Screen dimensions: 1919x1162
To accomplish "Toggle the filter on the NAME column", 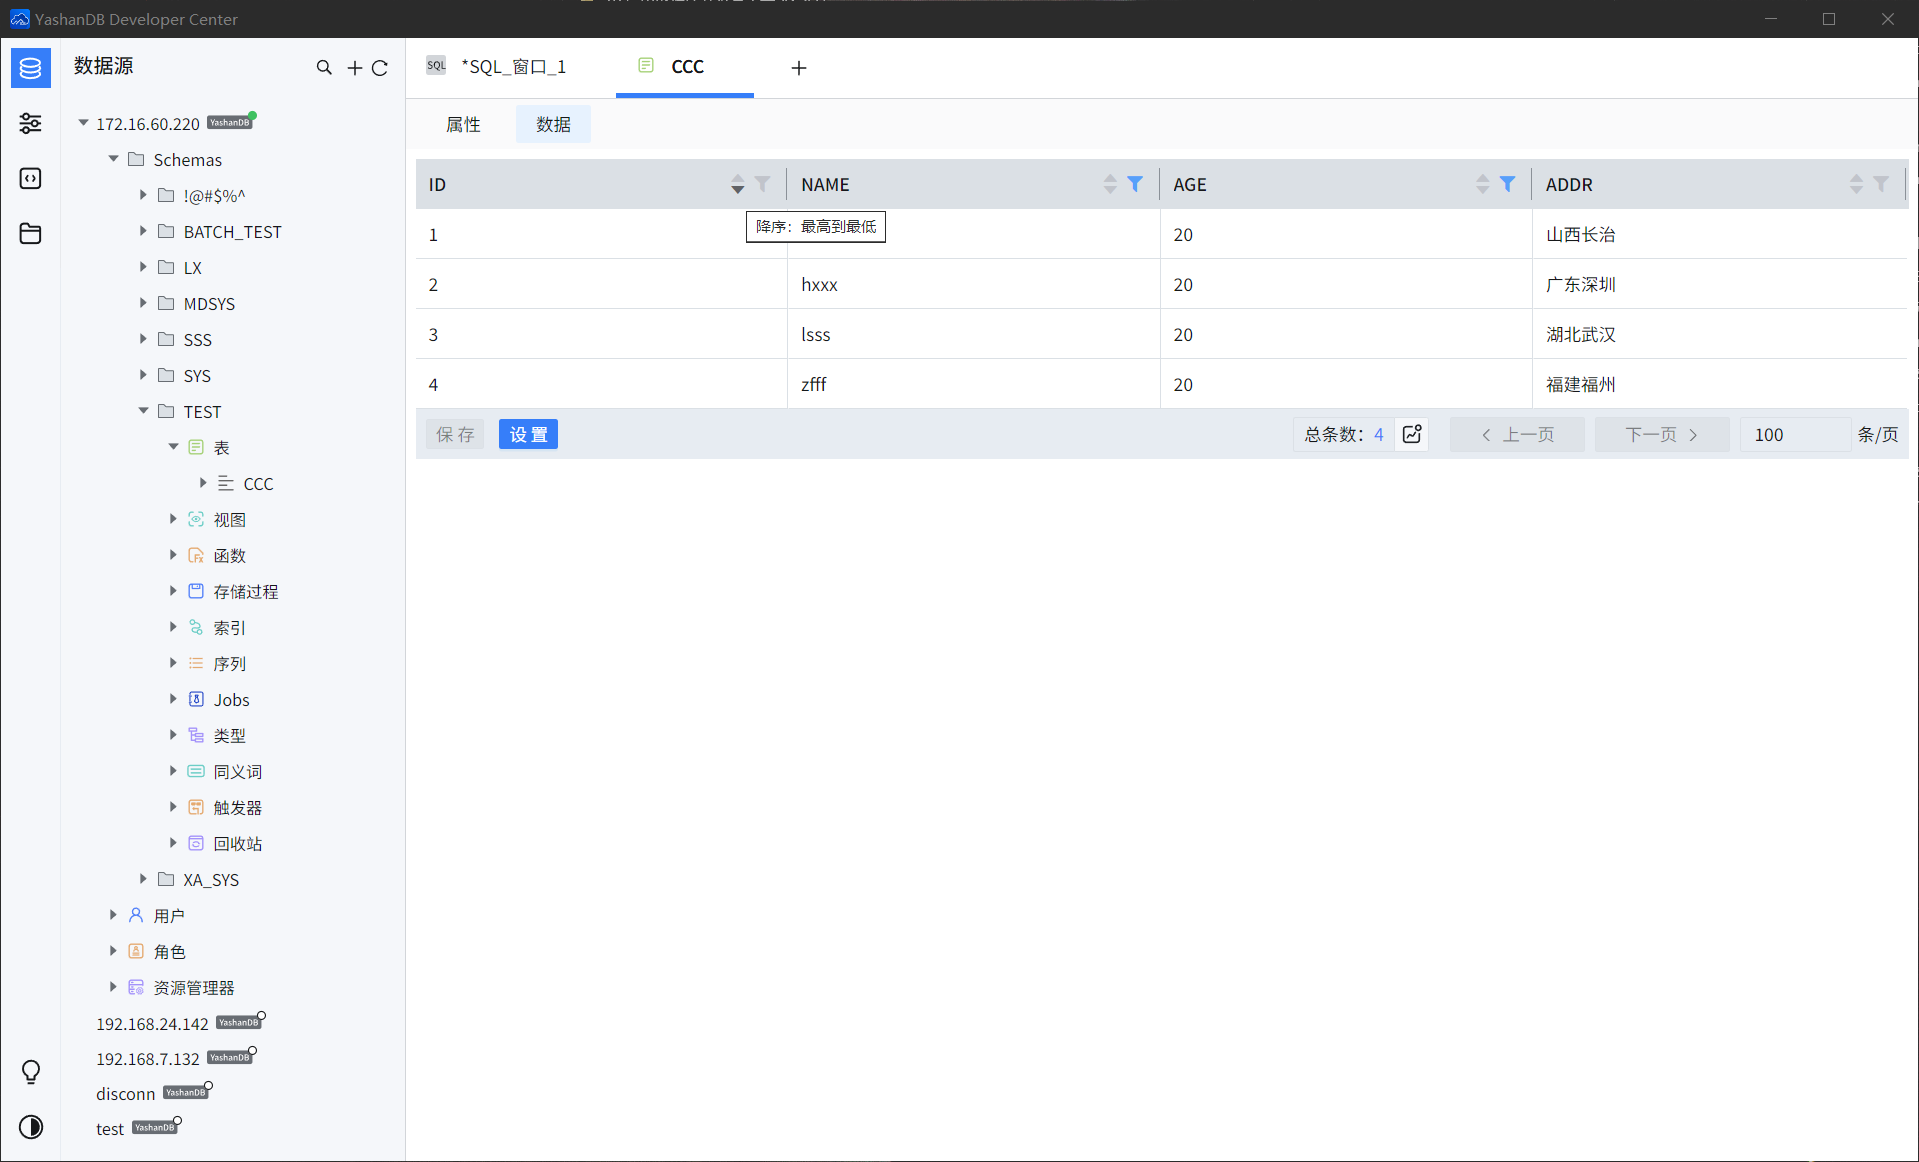I will tap(1135, 184).
